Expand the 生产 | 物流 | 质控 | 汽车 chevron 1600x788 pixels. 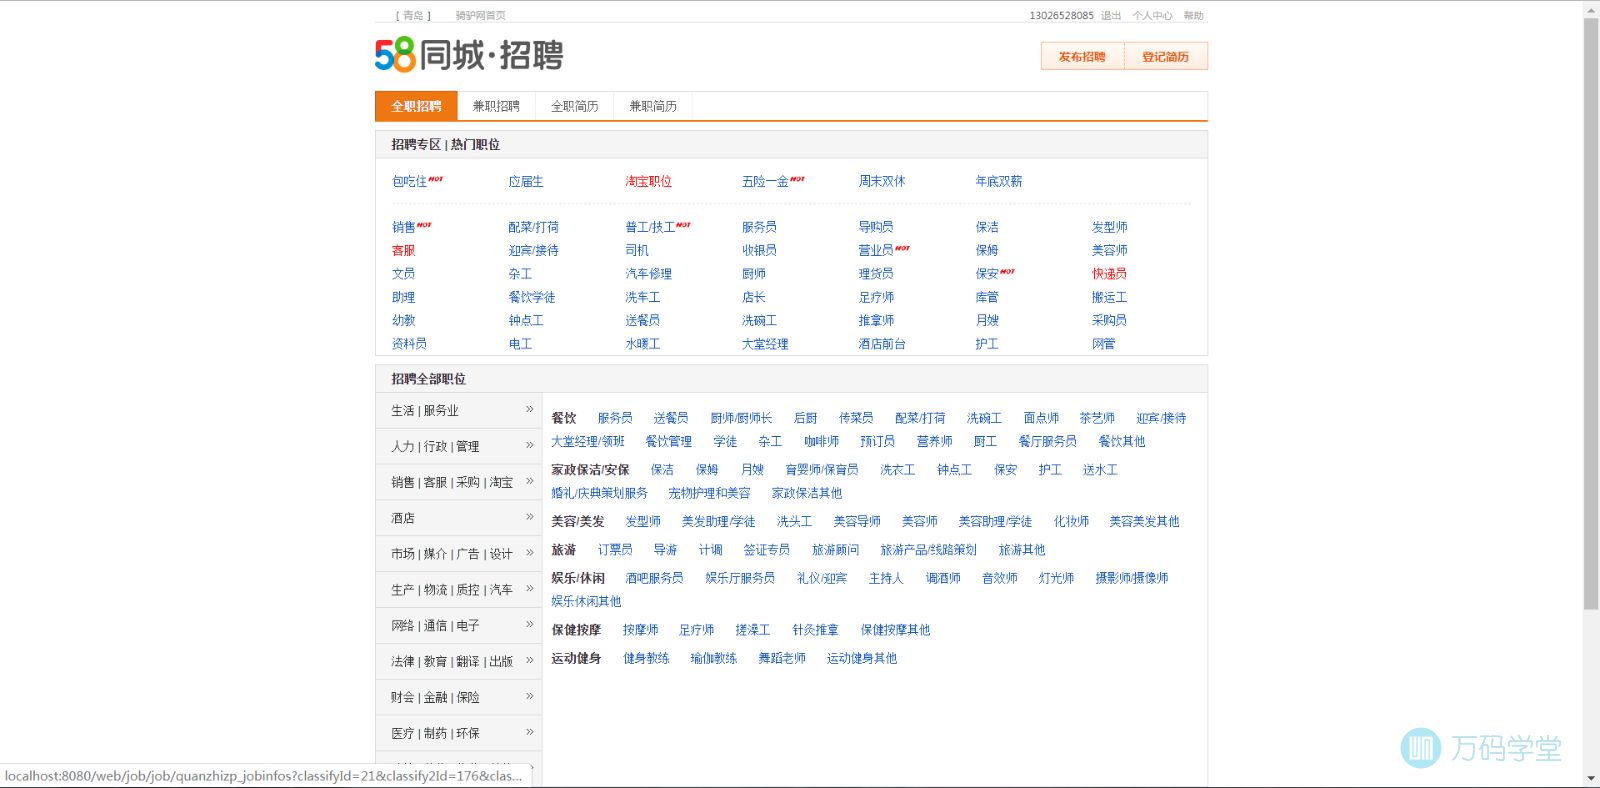[x=530, y=588]
